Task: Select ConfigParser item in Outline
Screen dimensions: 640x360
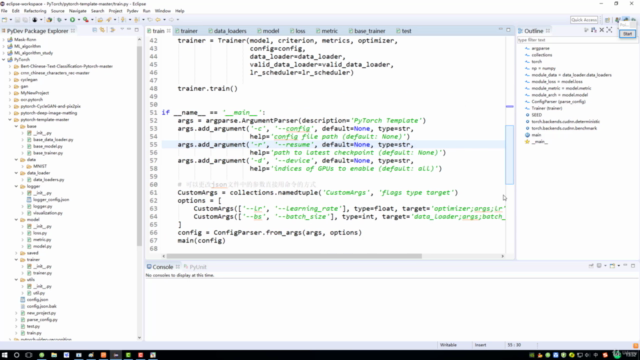Action: click(558, 102)
